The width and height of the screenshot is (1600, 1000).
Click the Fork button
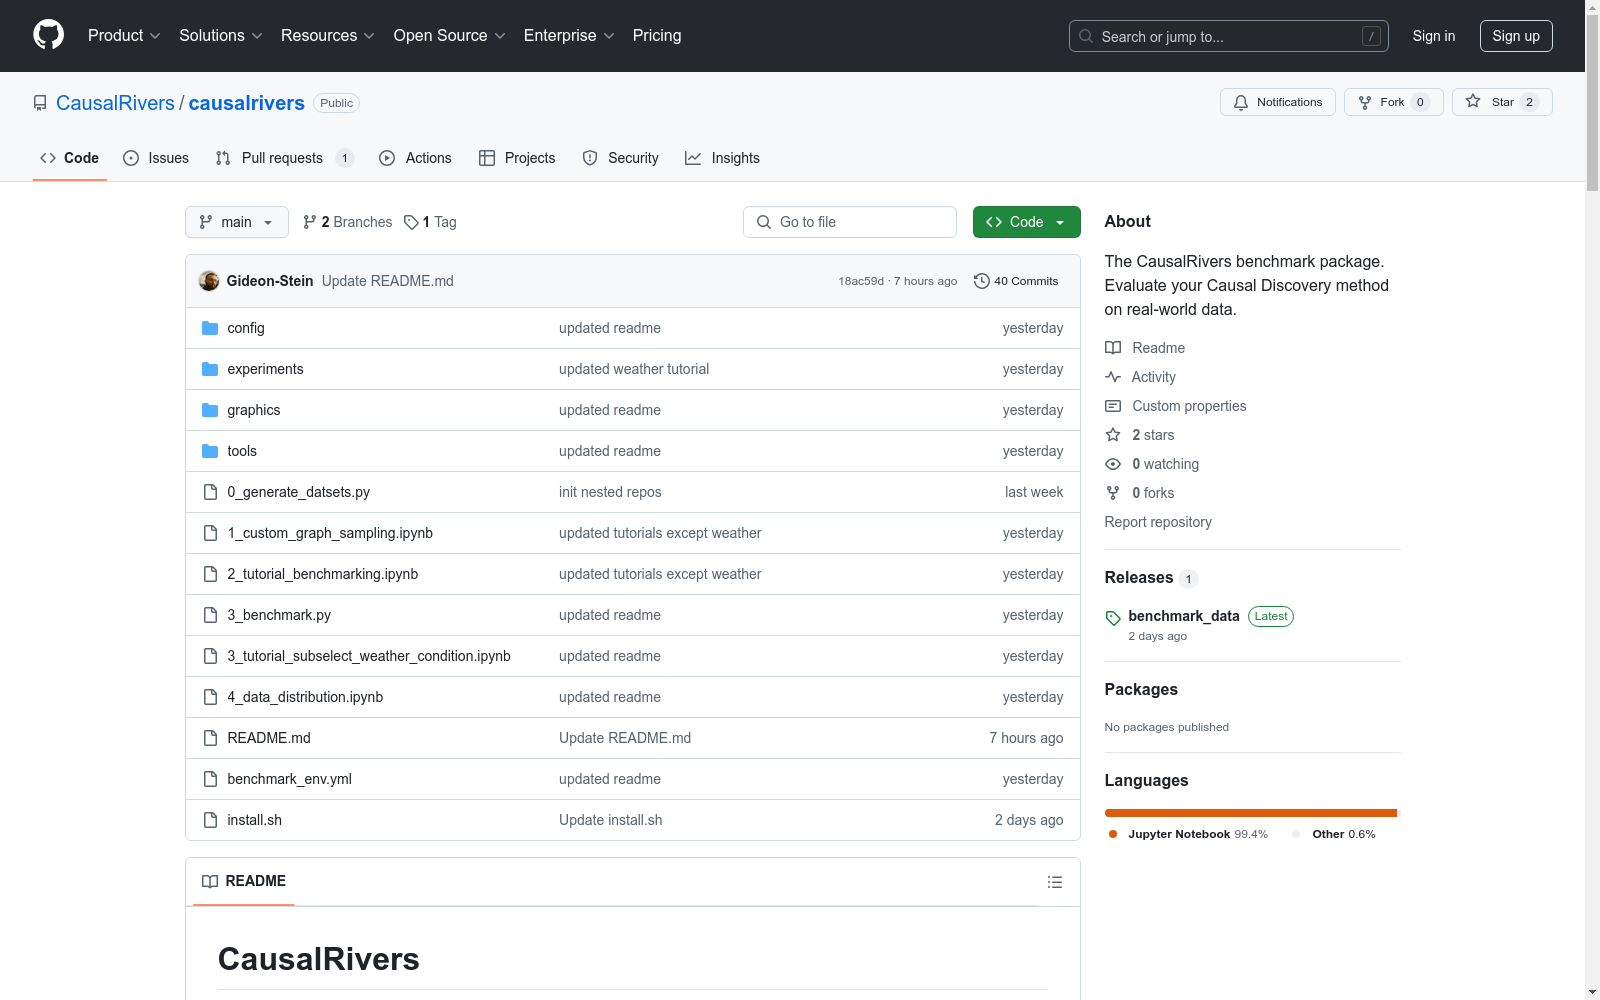point(1394,102)
